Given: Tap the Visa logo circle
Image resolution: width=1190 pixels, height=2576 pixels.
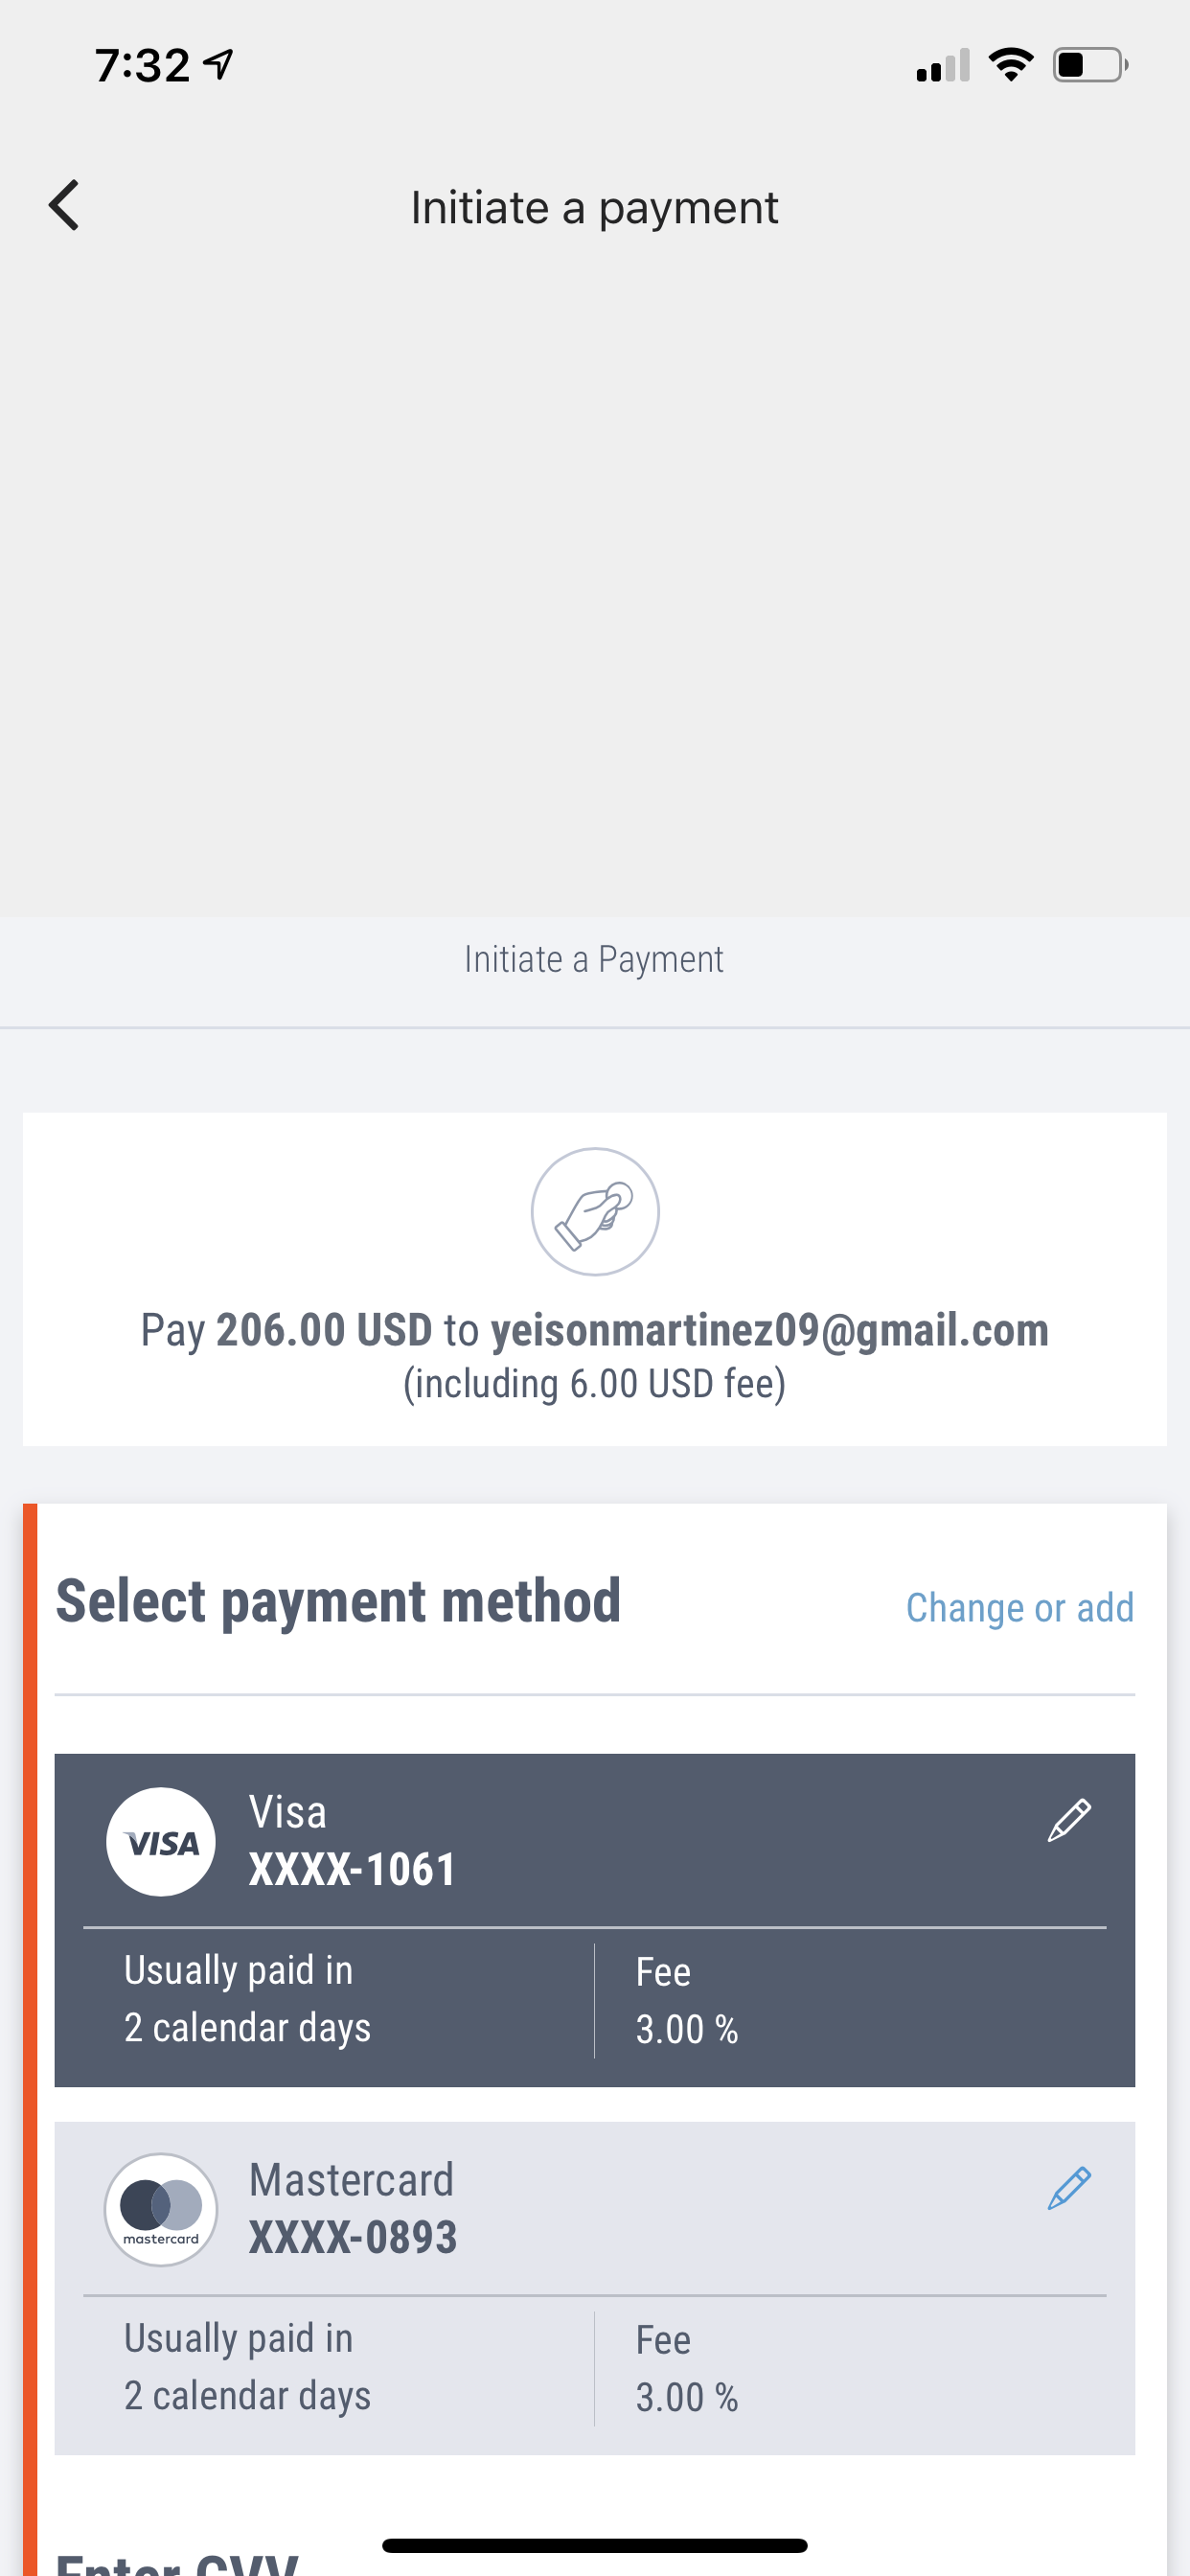Looking at the screenshot, I should coord(161,1842).
